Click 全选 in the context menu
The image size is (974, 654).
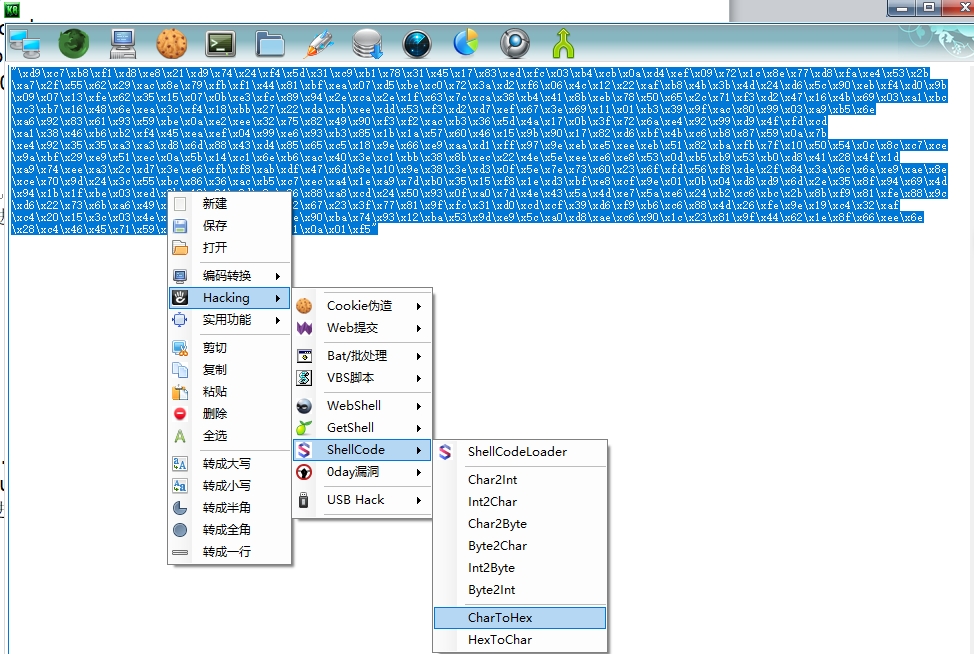(215, 436)
